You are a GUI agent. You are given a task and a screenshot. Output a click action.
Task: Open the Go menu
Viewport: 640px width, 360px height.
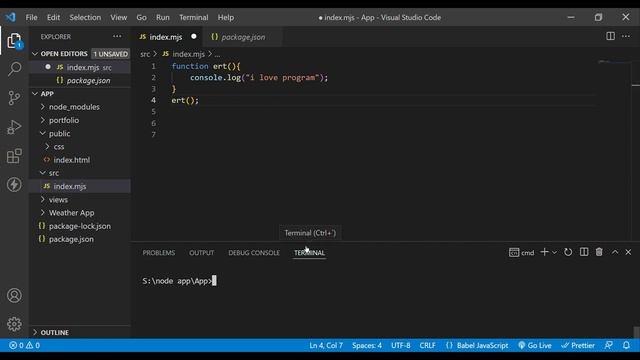[x=141, y=18]
